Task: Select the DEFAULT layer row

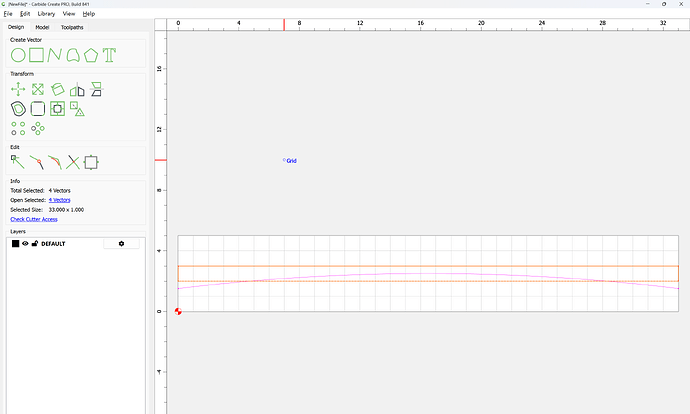Action: tap(75, 244)
